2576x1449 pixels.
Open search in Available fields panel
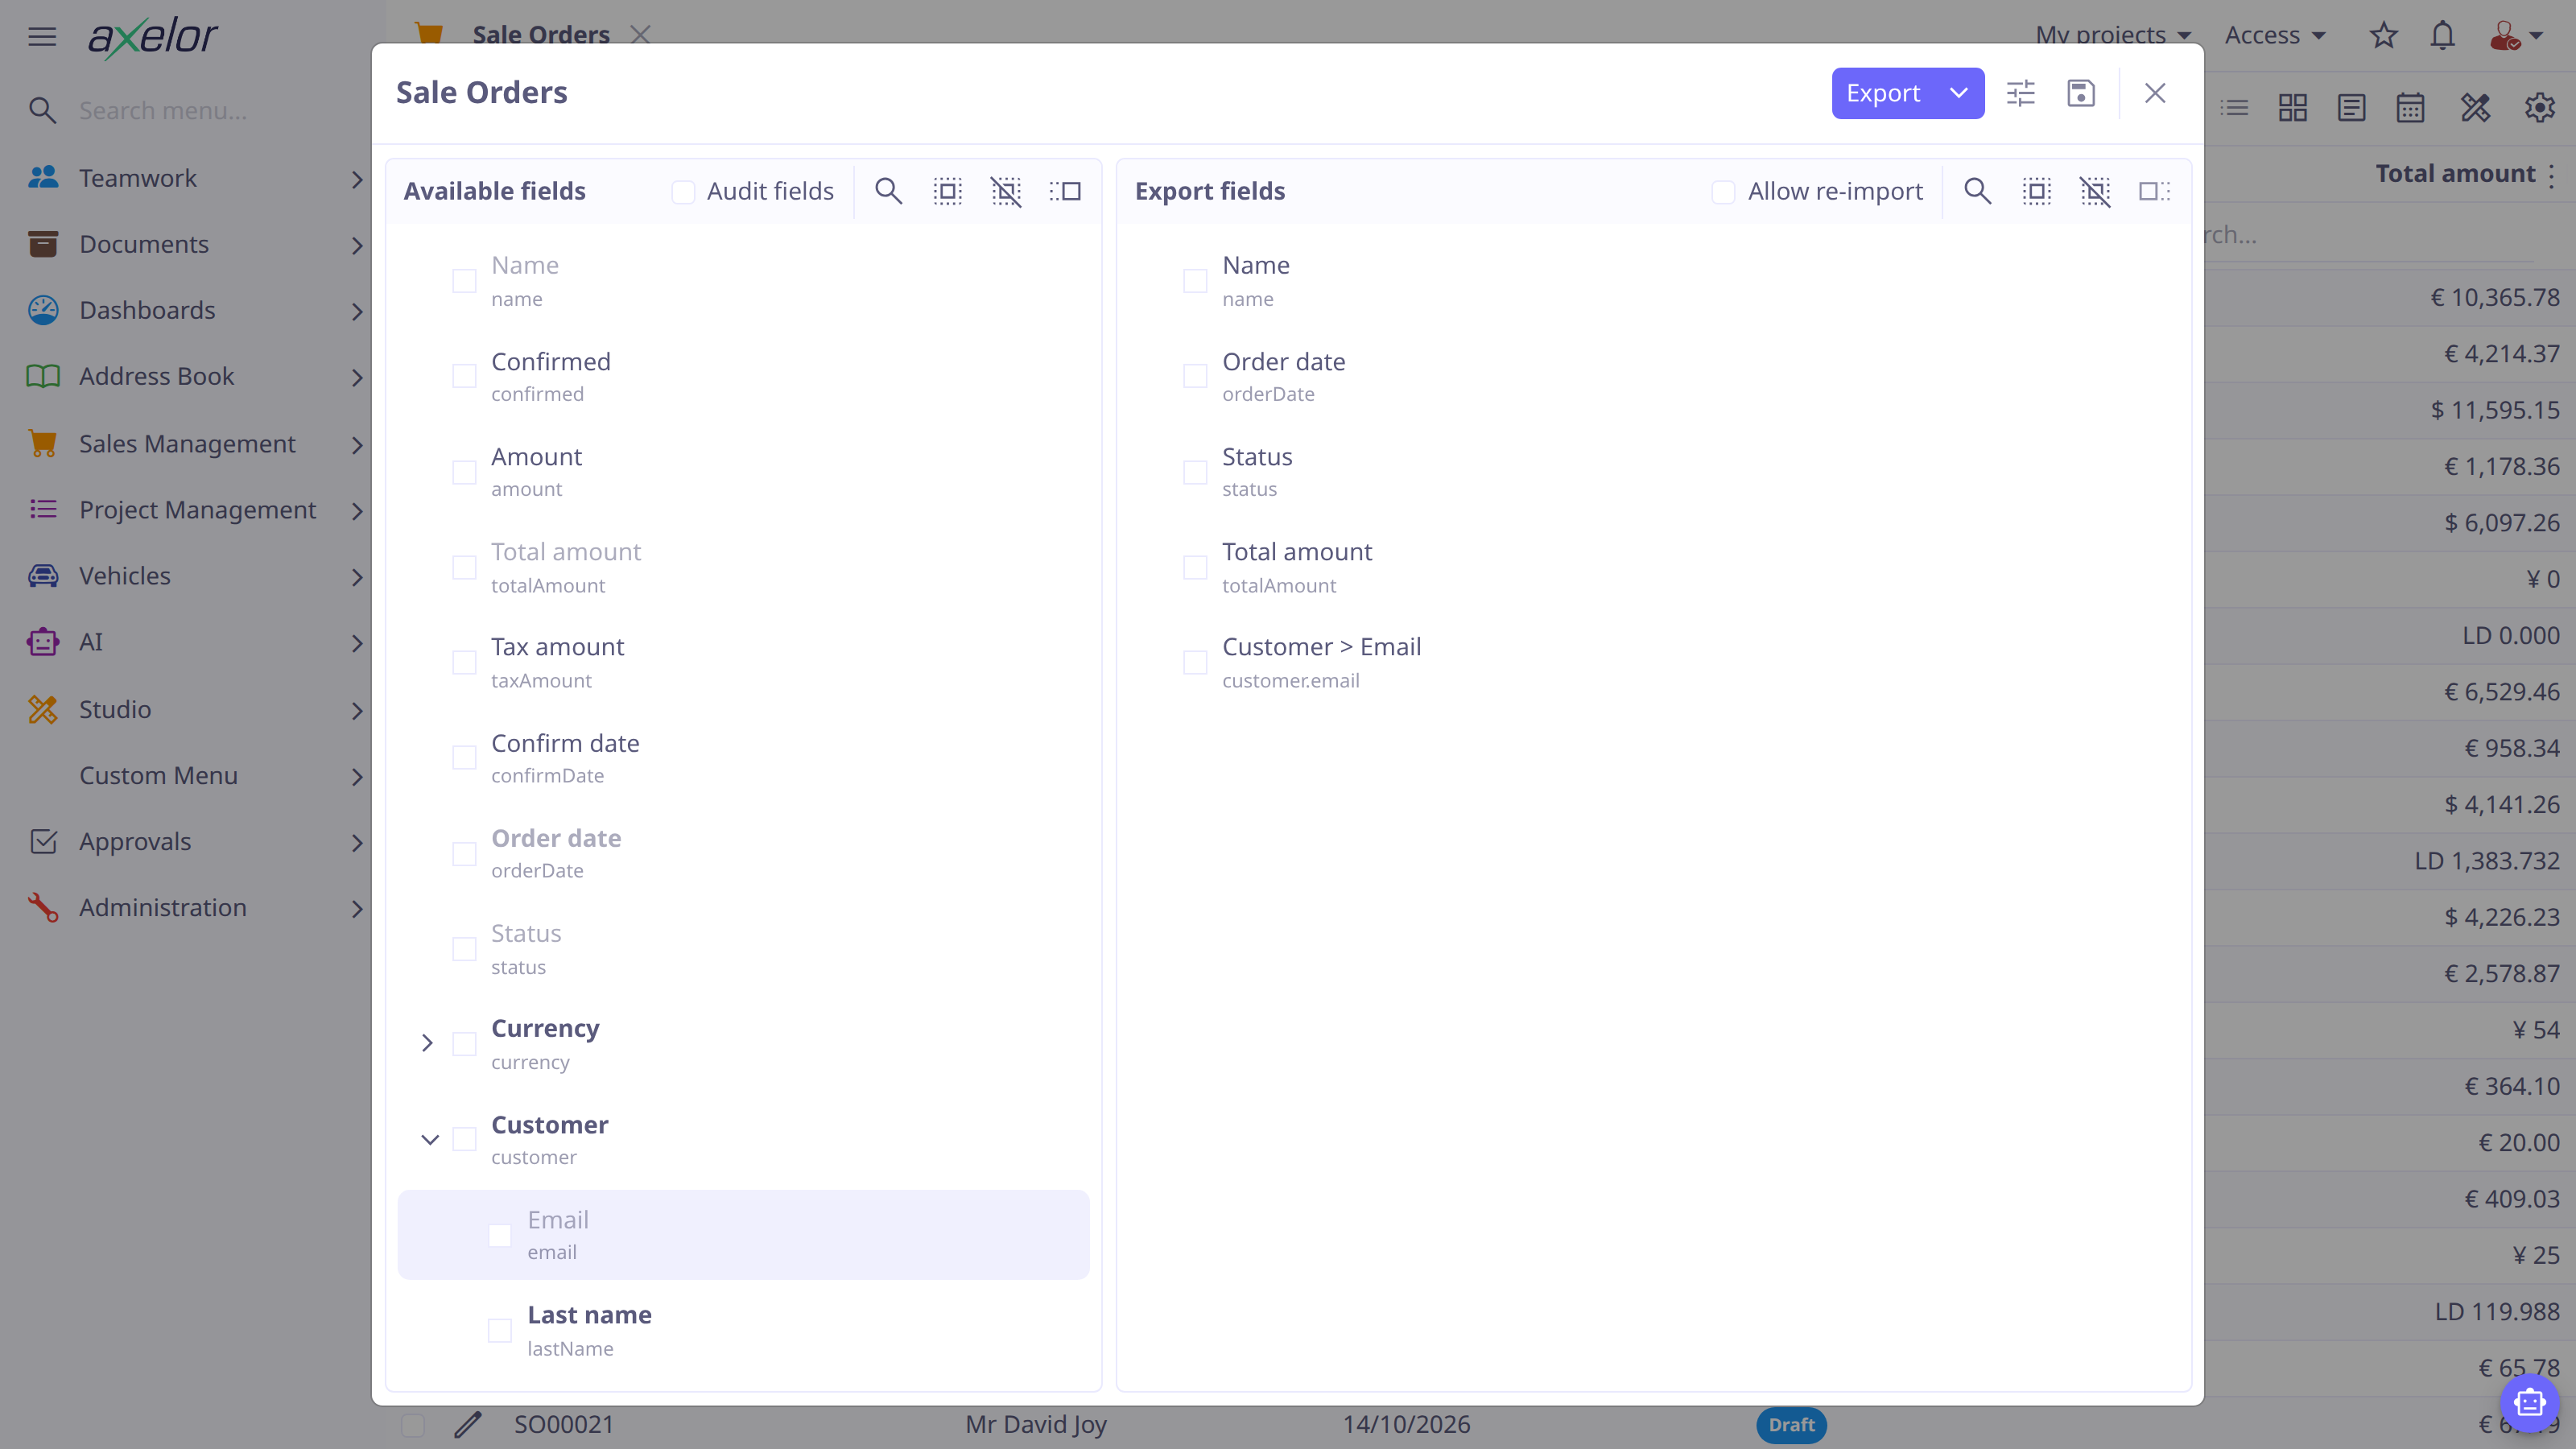click(x=888, y=191)
